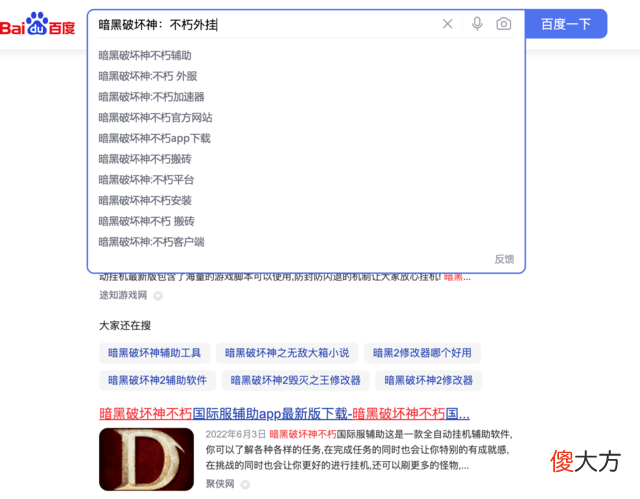The image size is (640, 499).
Task: Pick suggestion 暗黑破坏神不朽官方网站
Action: tap(156, 118)
